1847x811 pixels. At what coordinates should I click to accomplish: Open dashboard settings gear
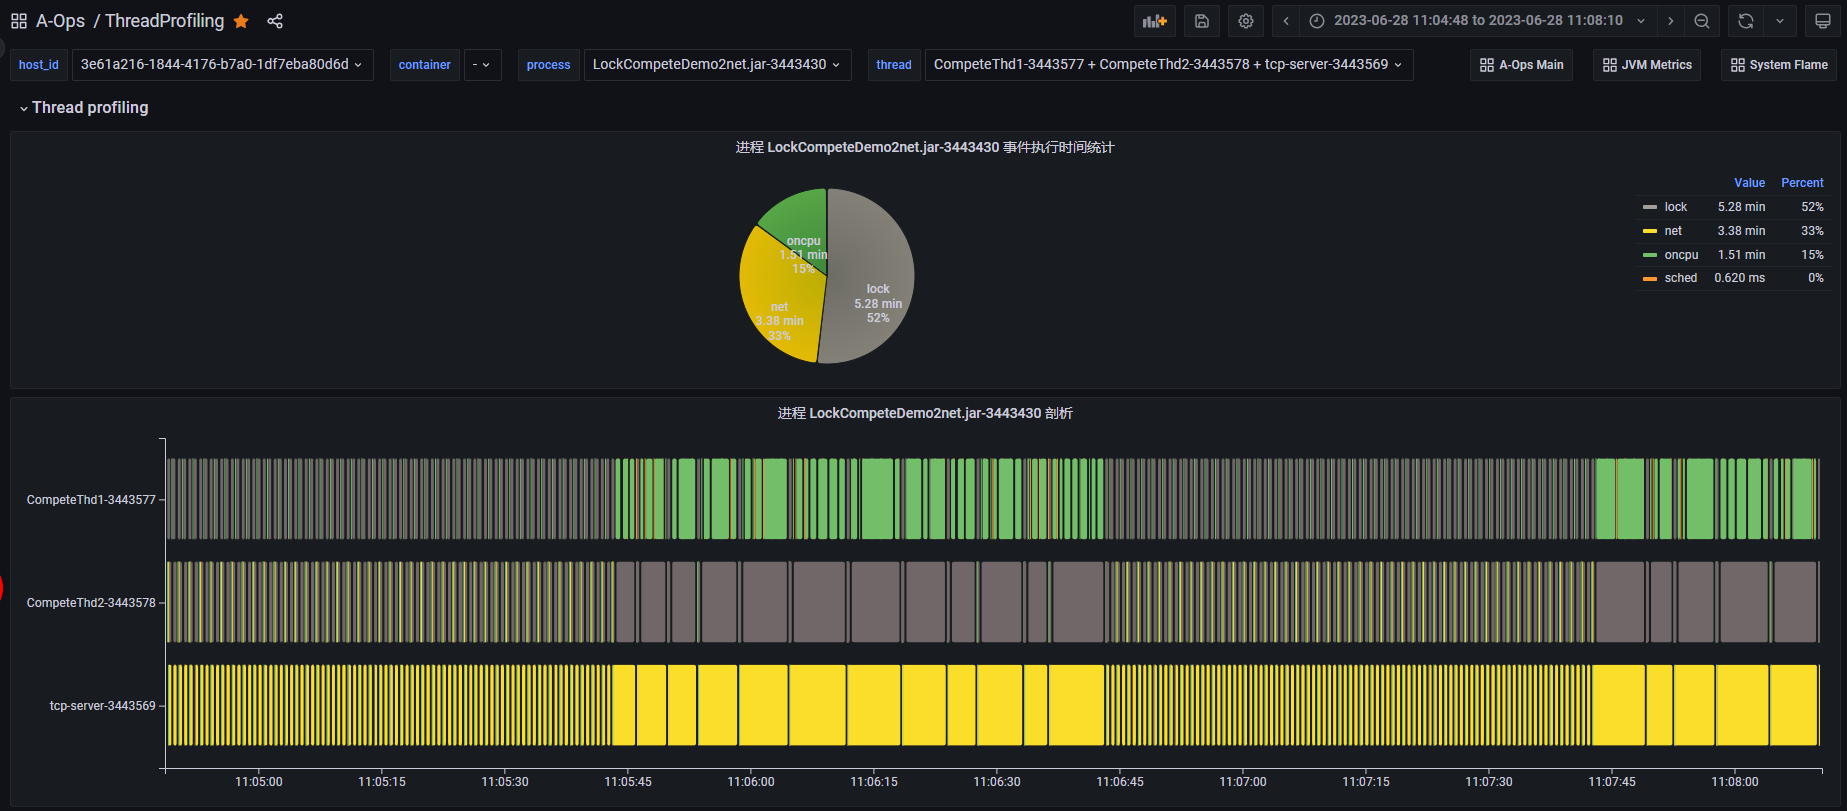1246,21
